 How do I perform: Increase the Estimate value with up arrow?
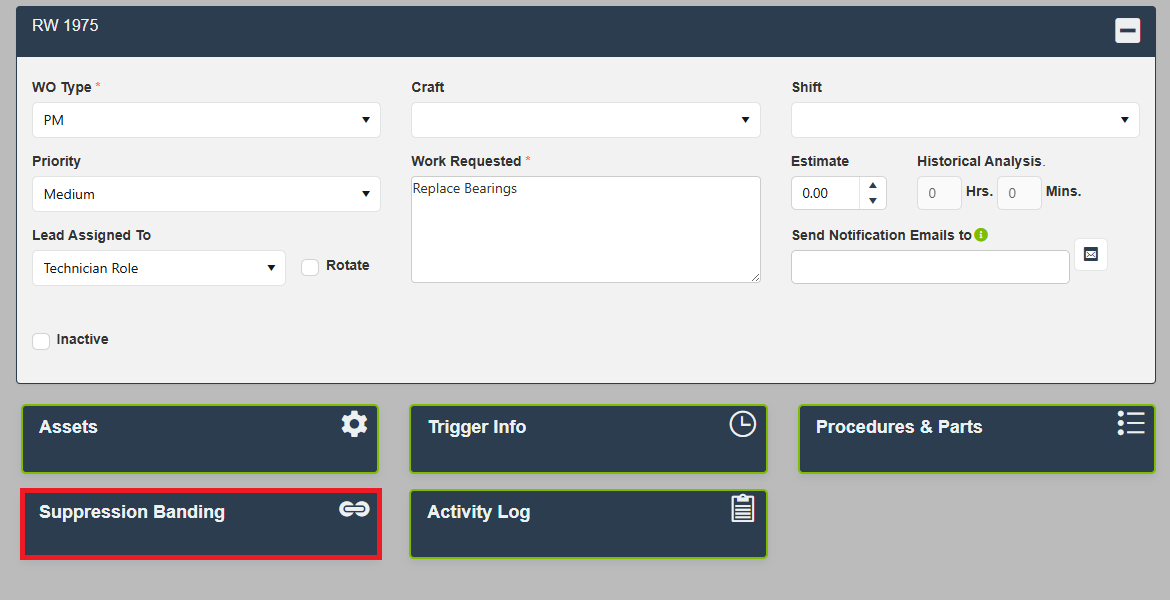tap(872, 185)
